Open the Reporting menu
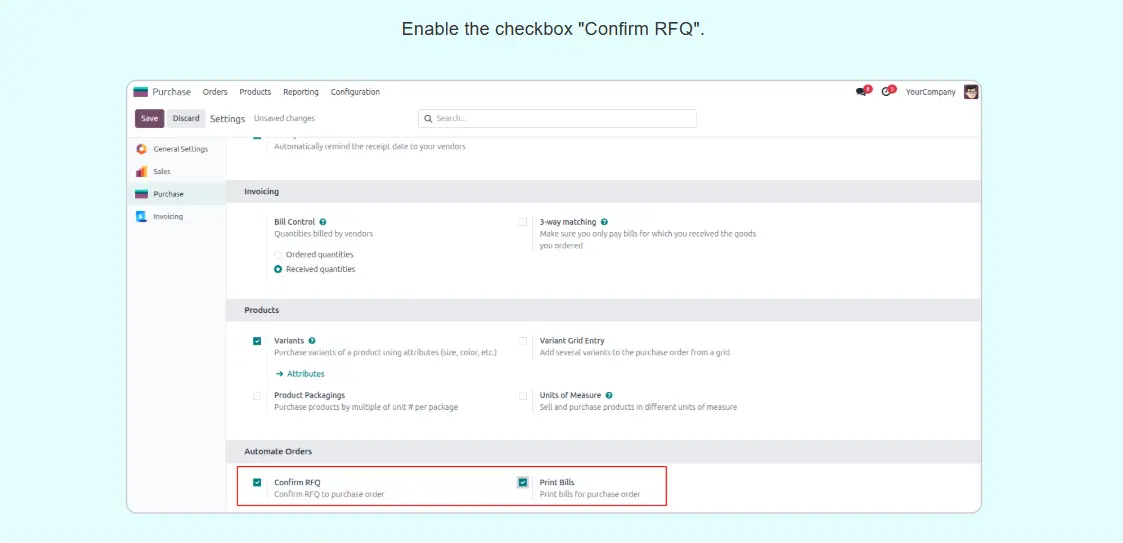The image size is (1123, 543). [x=300, y=92]
